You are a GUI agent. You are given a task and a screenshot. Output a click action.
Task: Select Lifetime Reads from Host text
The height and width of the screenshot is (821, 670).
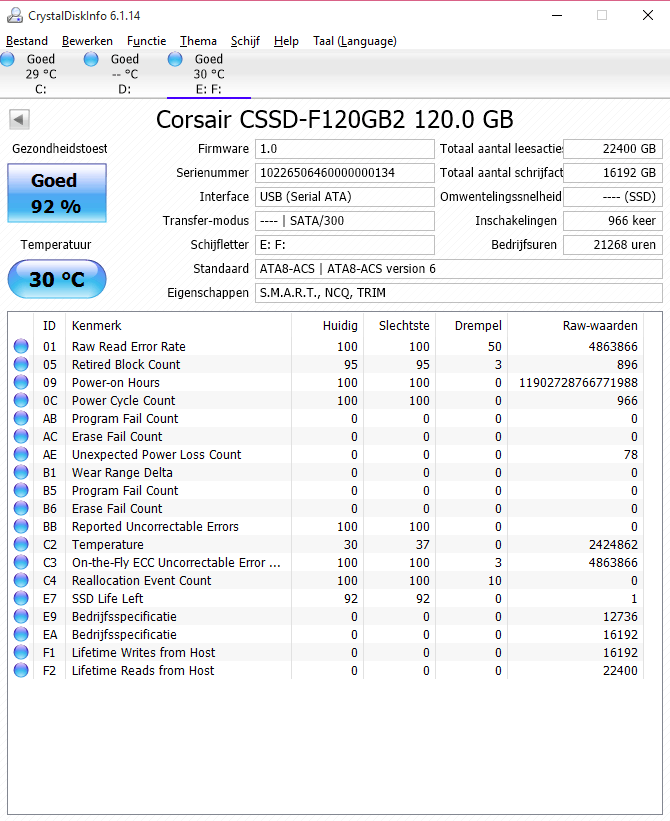coord(143,671)
